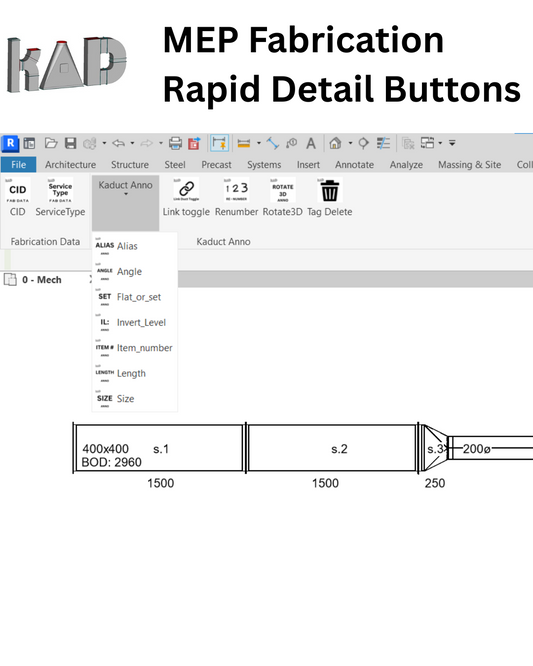The image size is (533, 666).
Task: Switch to the Analyze ribbon tab
Action: [x=406, y=165]
